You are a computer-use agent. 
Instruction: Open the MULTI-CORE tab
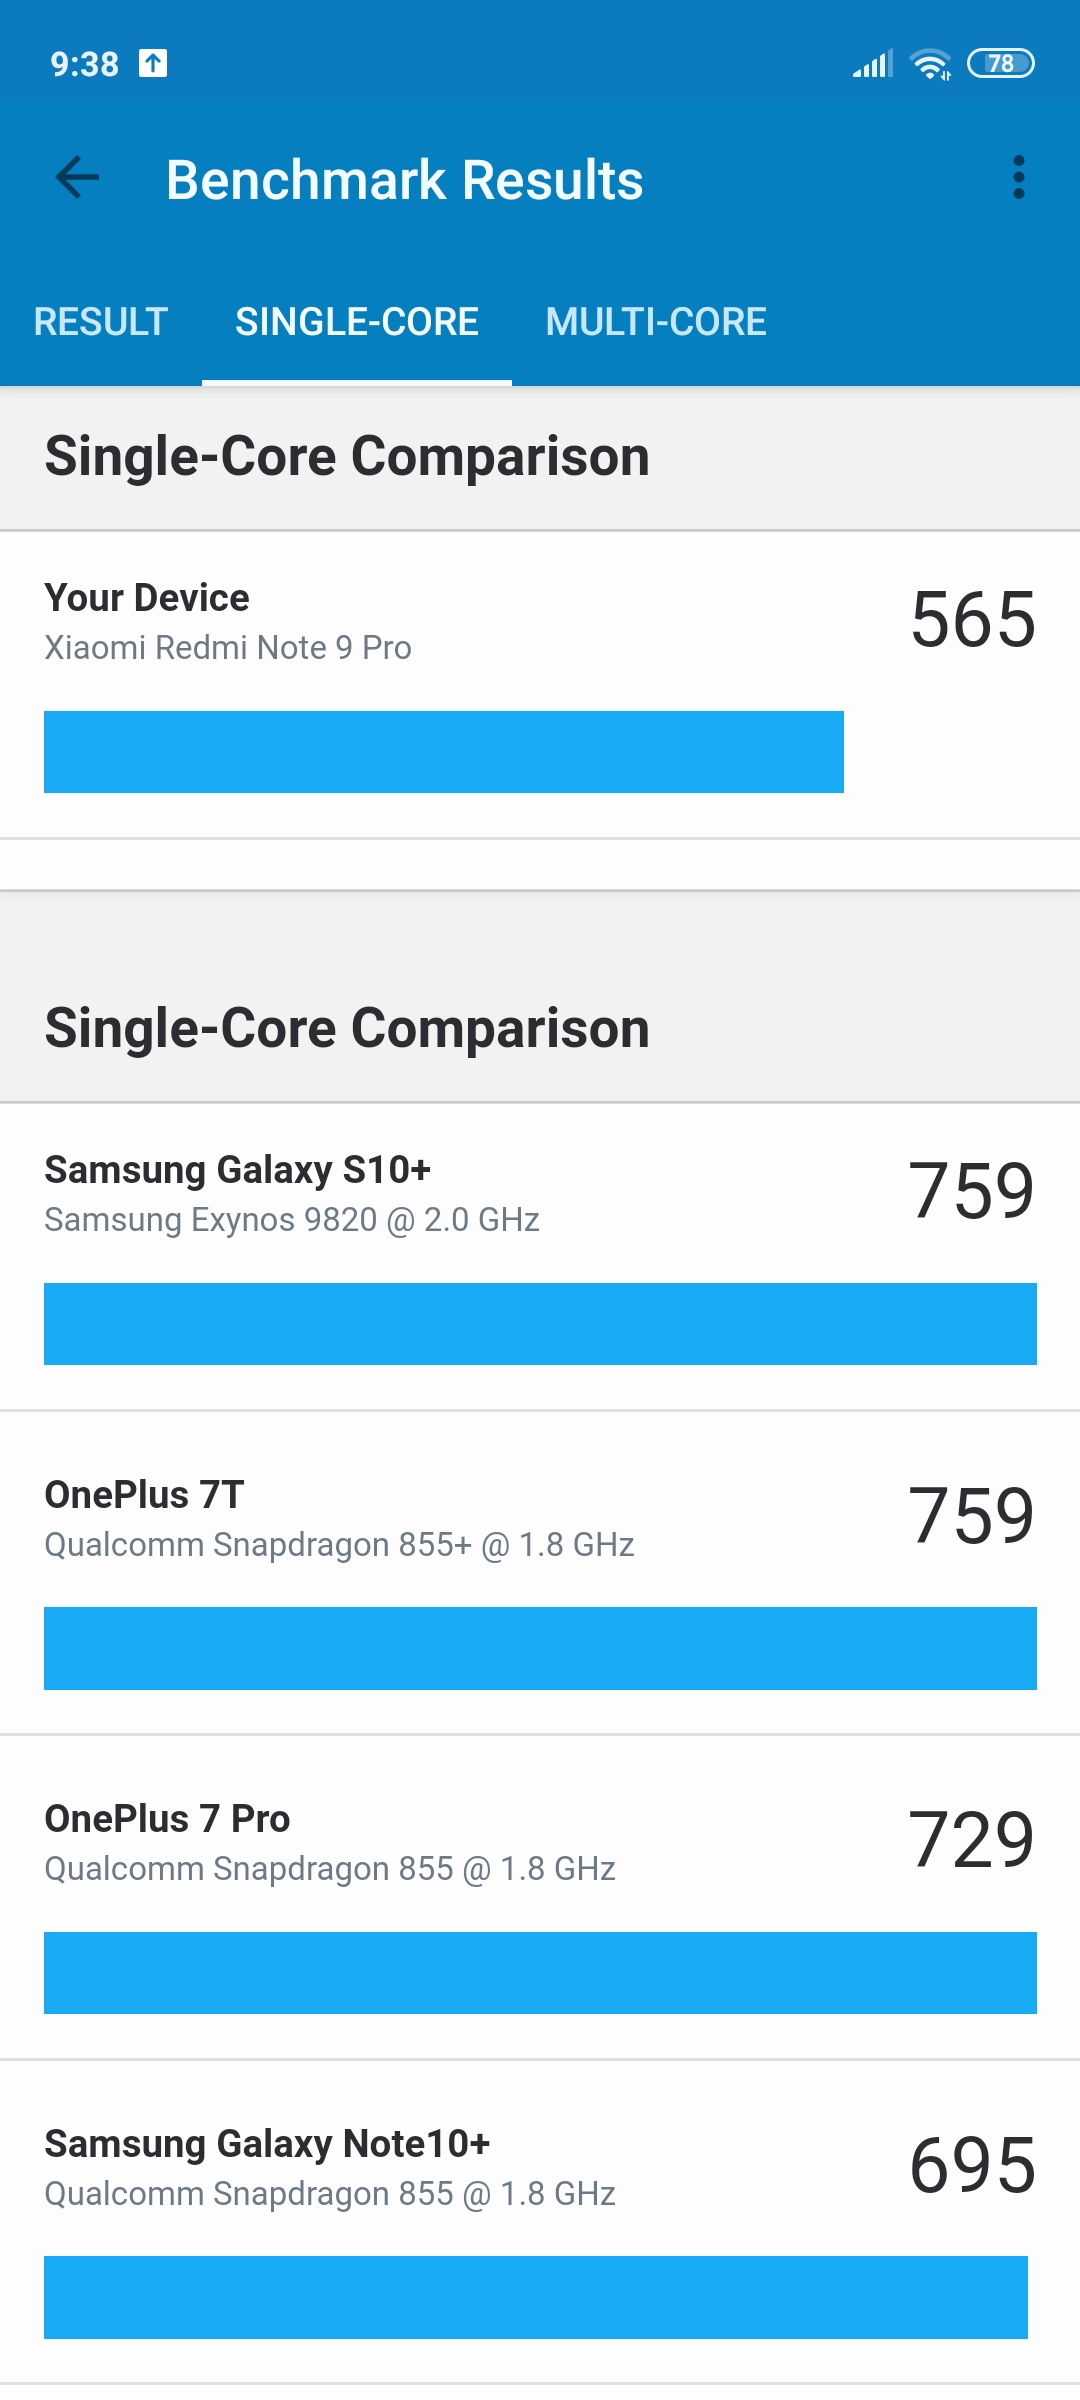tap(656, 322)
